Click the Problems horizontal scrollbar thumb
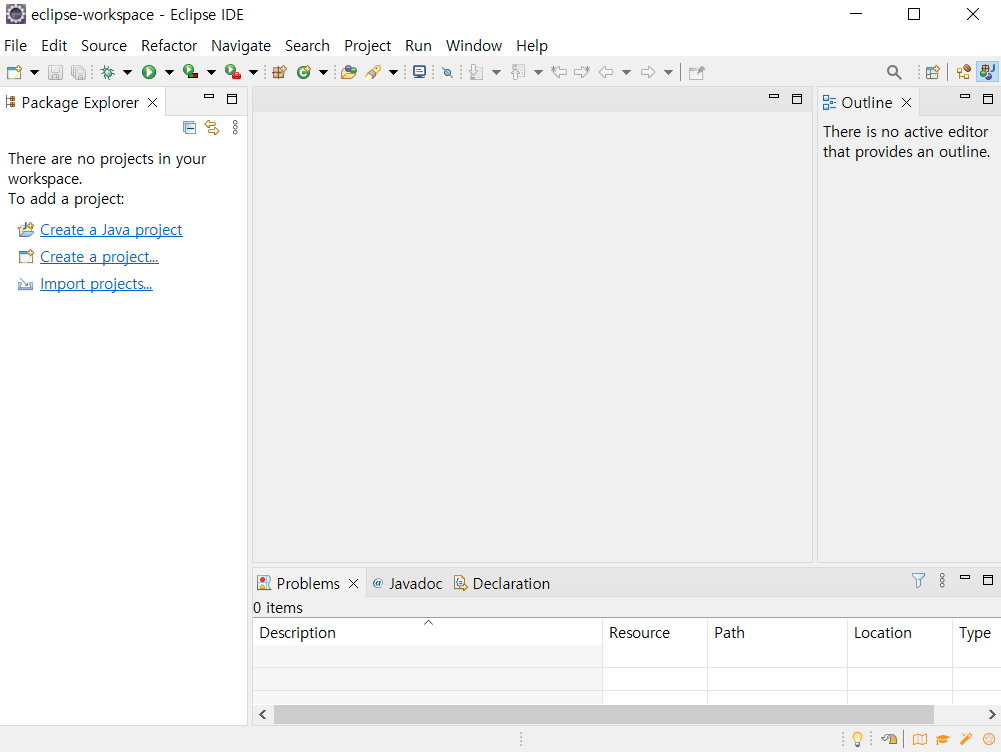The width and height of the screenshot is (1001, 752). (x=604, y=714)
